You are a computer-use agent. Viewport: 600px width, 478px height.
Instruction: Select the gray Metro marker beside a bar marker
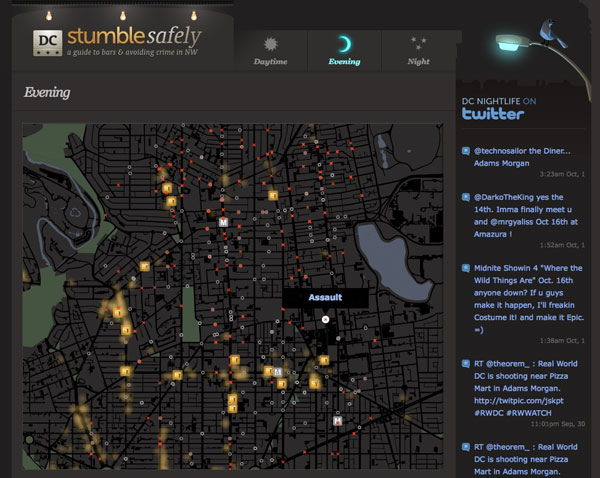pos(278,372)
